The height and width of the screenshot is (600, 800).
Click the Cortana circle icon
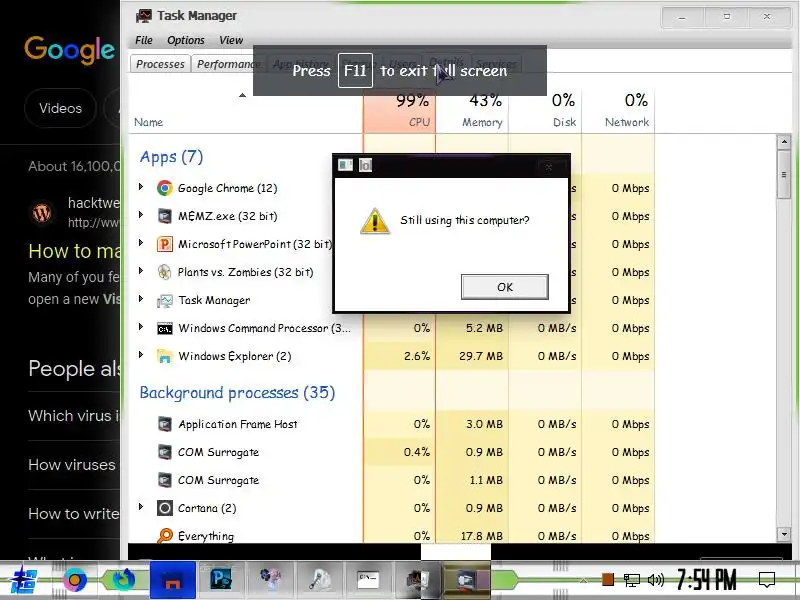pyautogui.click(x=164, y=508)
